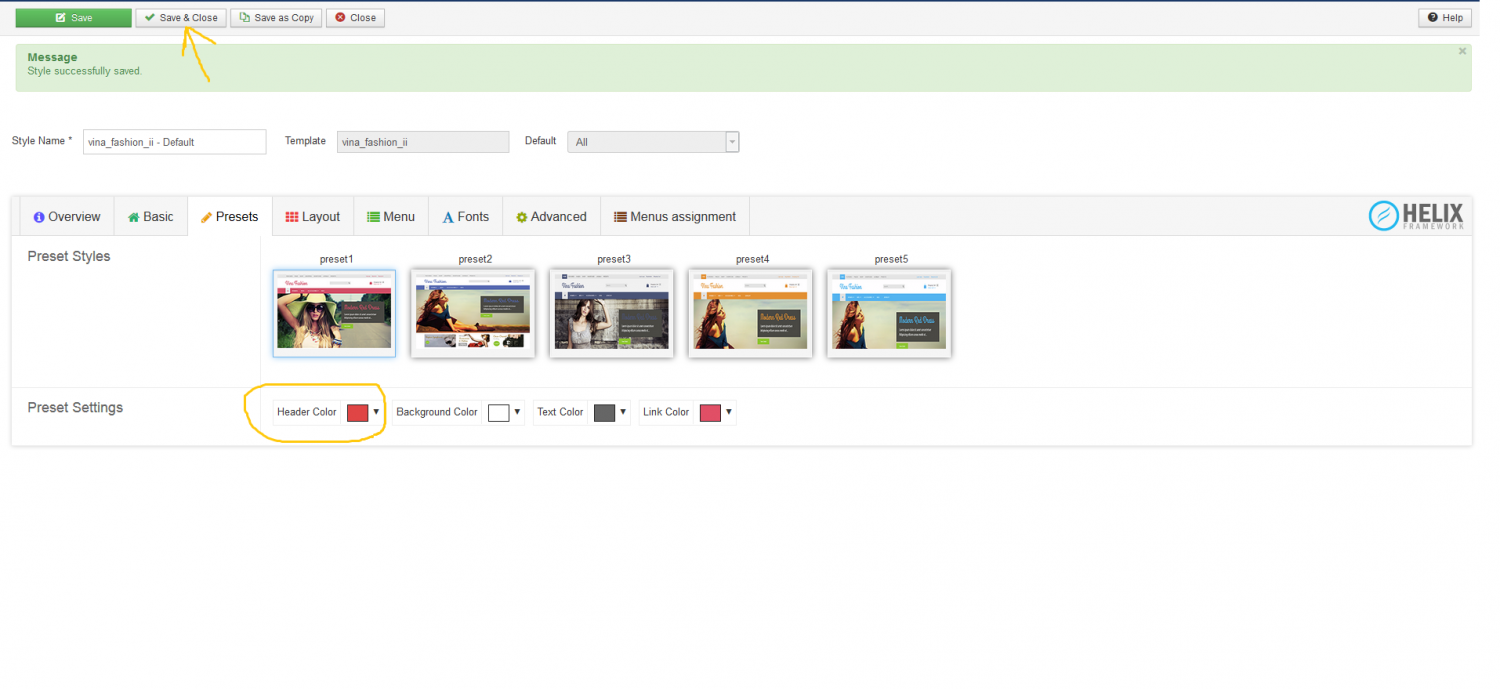Open the Help button
This screenshot has height=689, width=1500.
click(x=1445, y=18)
